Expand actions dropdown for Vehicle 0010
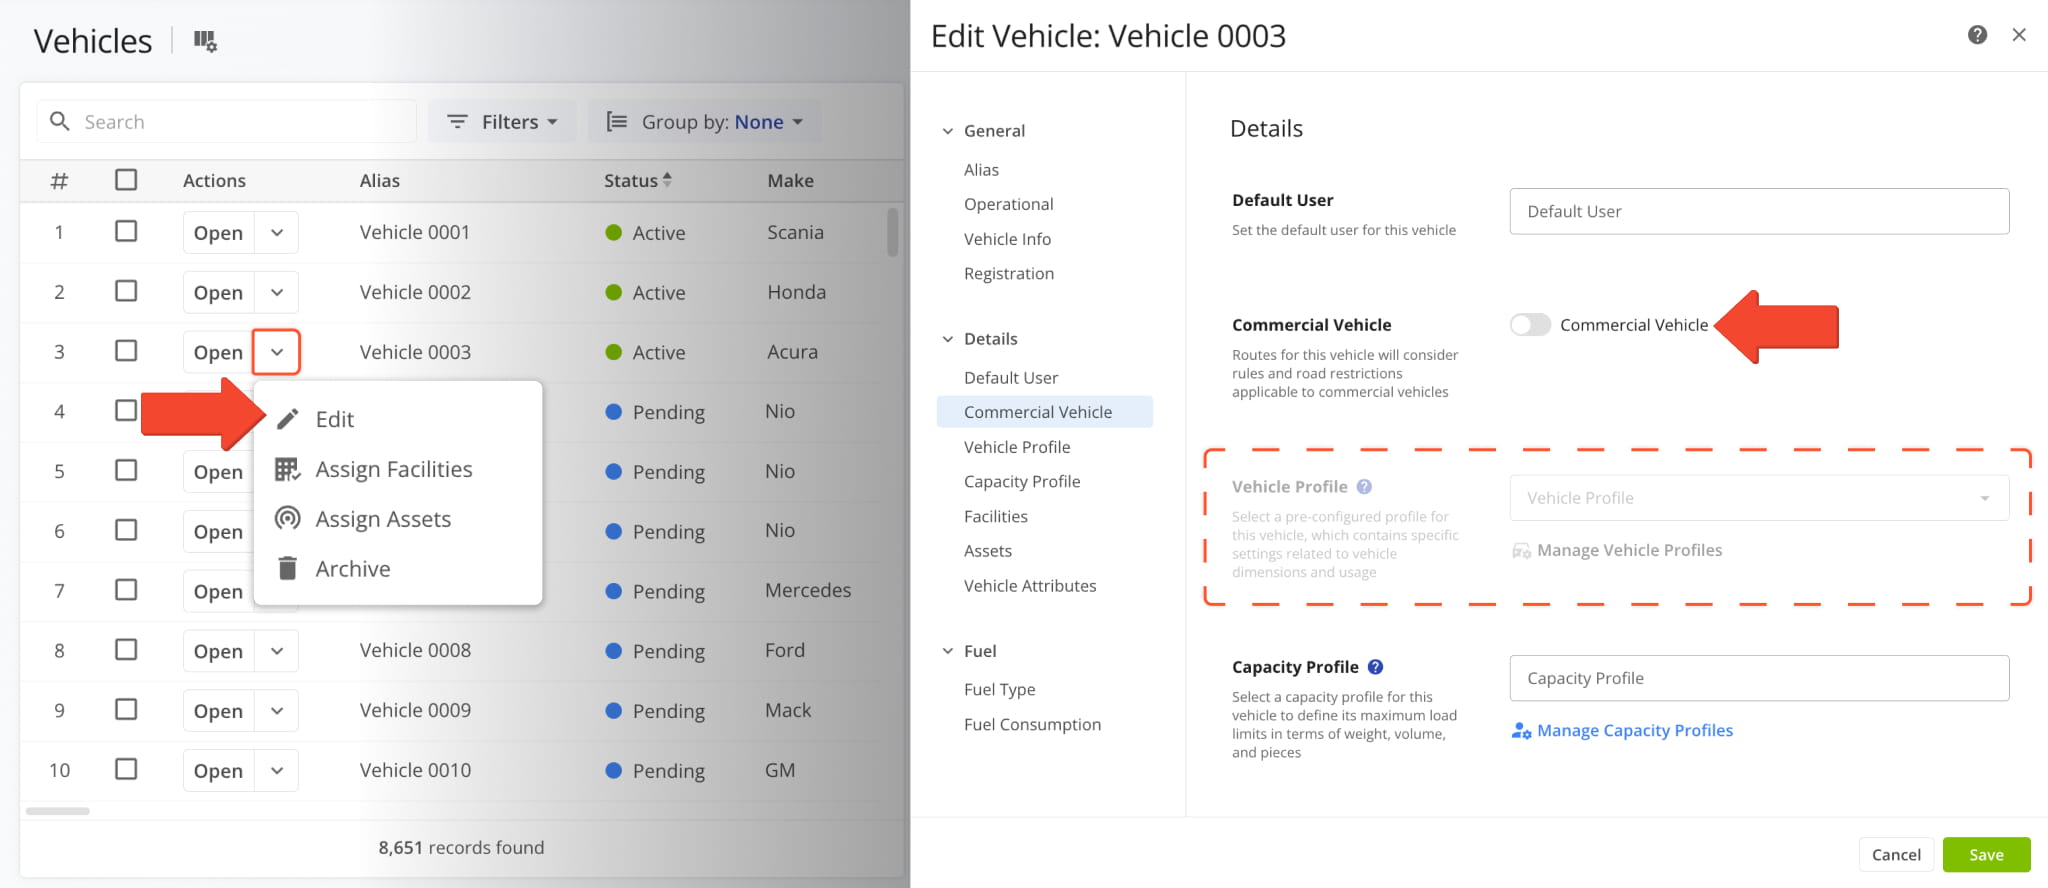 pos(277,770)
